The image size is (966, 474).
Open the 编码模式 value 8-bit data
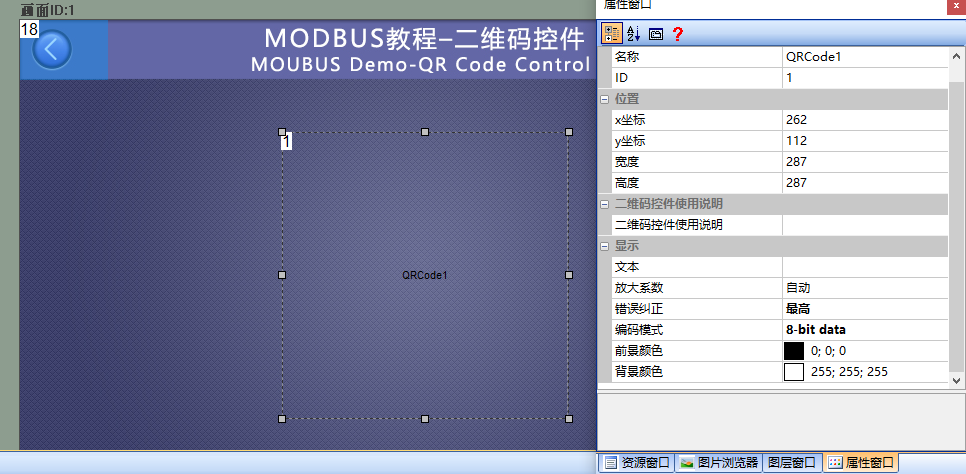click(x=865, y=330)
